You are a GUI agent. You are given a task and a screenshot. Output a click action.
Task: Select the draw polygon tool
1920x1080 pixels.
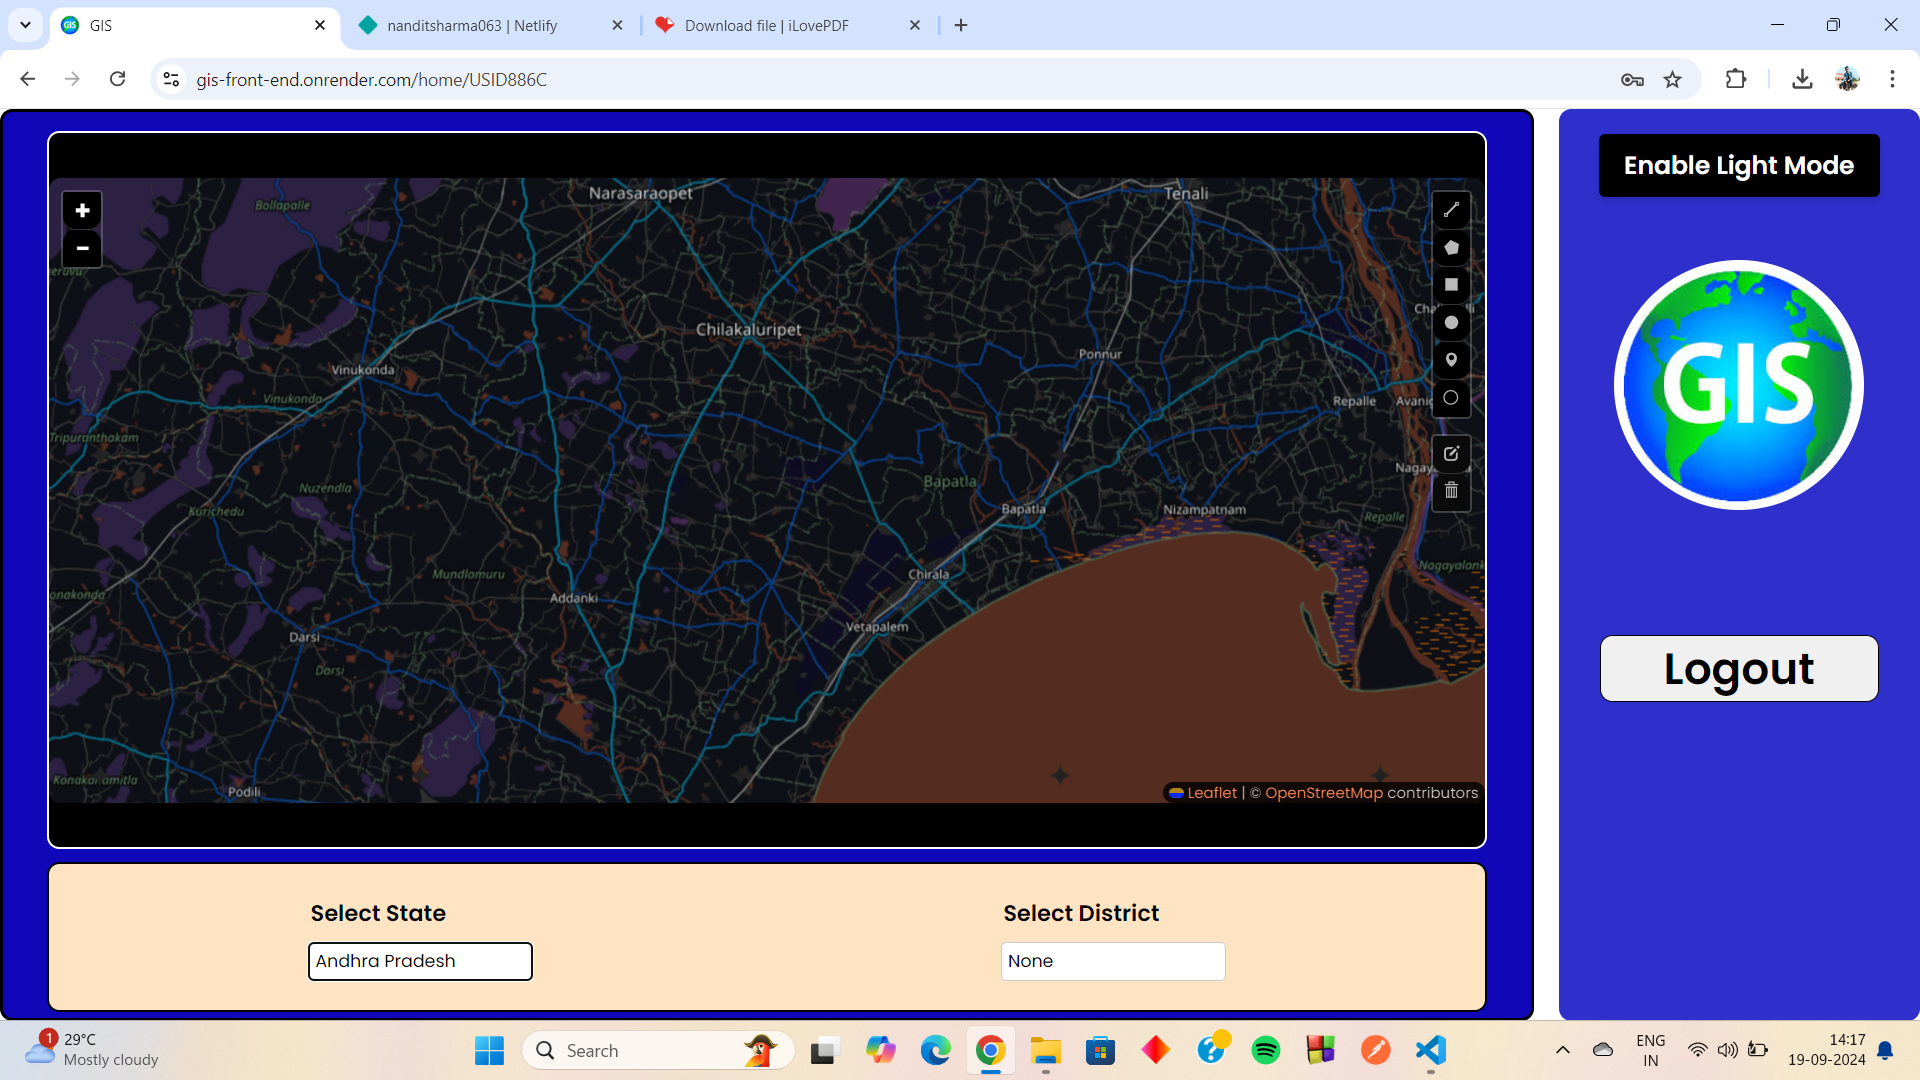pyautogui.click(x=1451, y=247)
